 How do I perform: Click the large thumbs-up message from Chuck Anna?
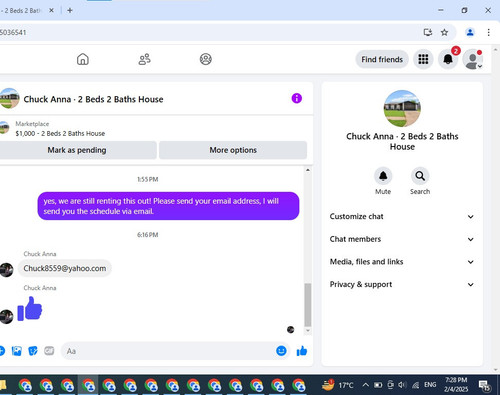[30, 309]
